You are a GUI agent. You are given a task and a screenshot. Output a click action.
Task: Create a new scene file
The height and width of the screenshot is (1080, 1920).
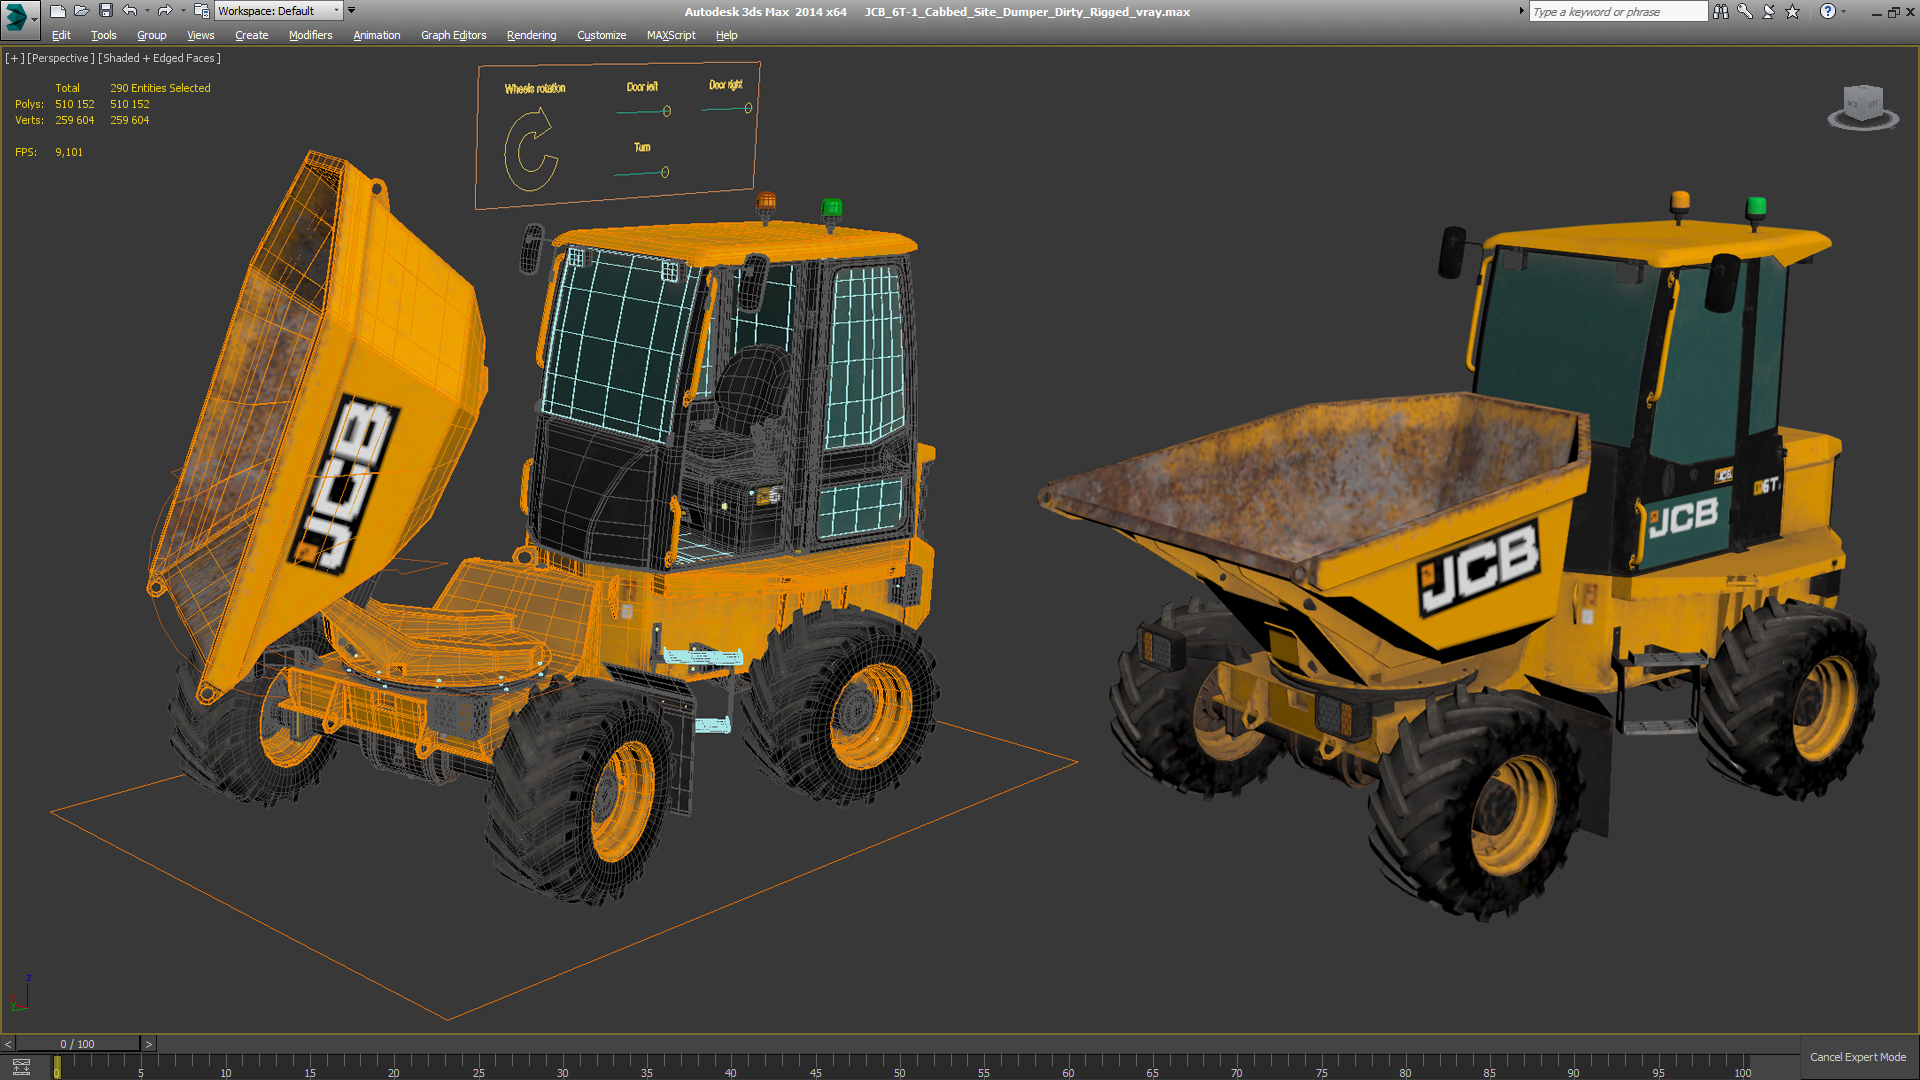[58, 11]
